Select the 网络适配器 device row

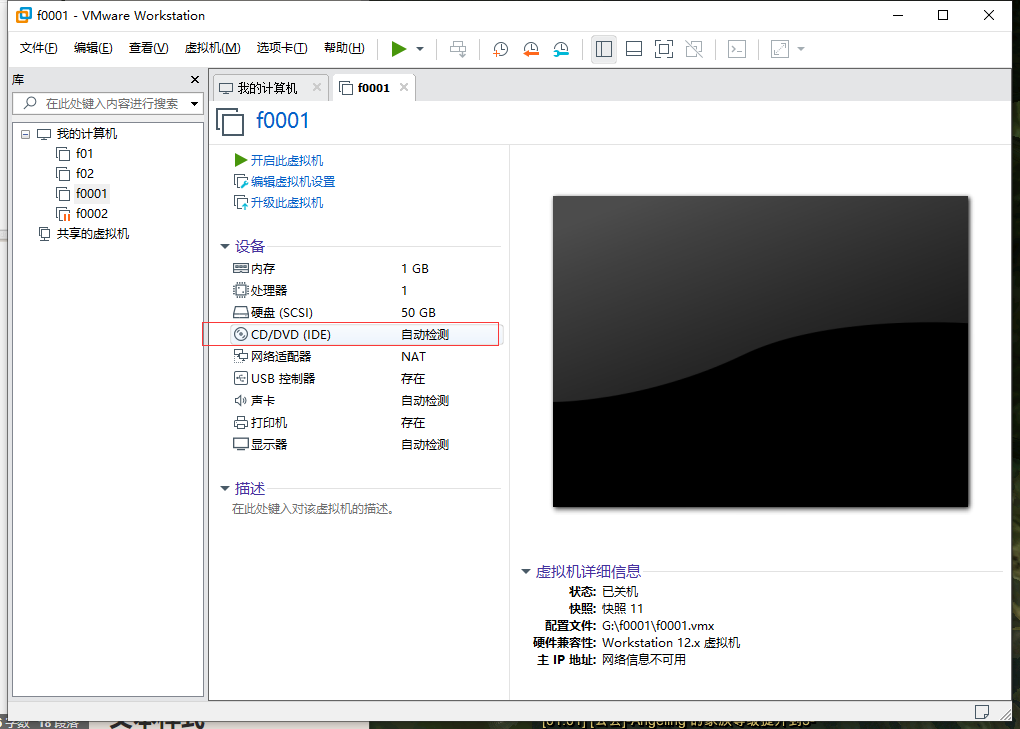[x=366, y=356]
